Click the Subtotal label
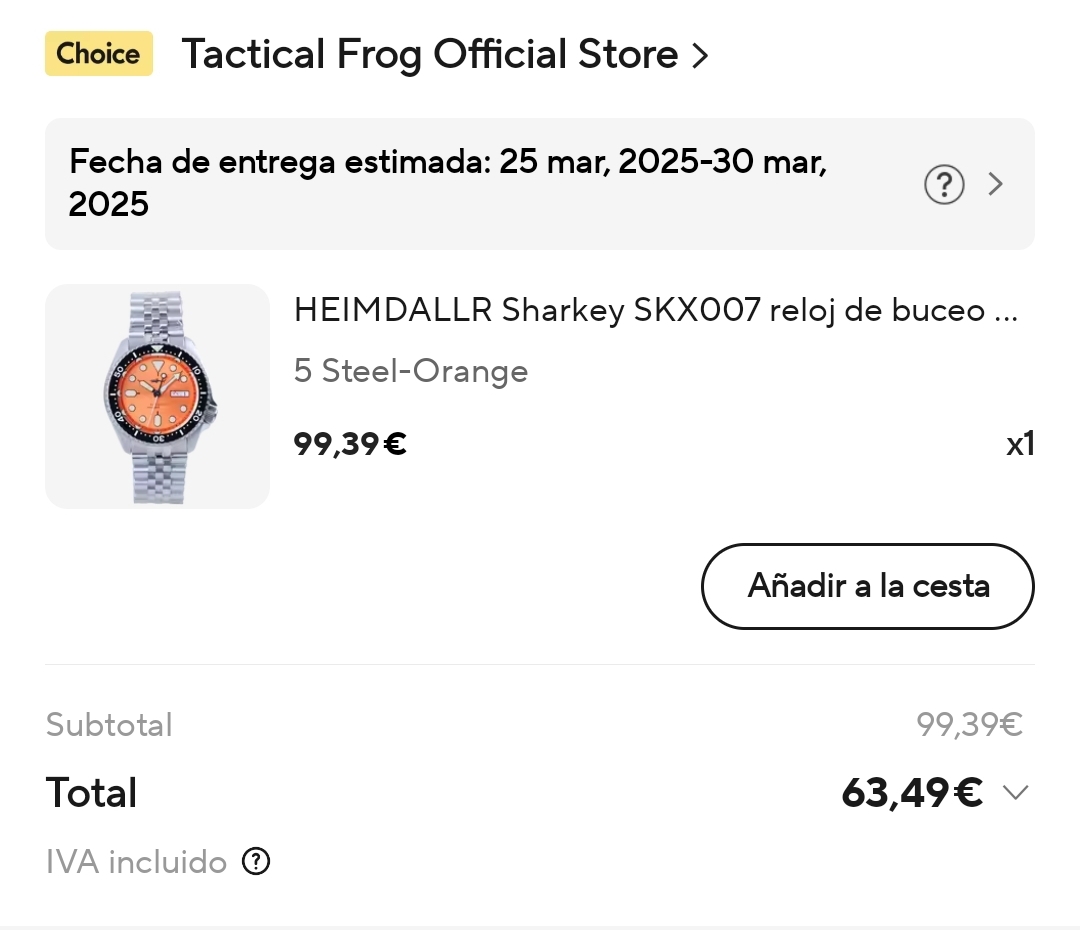The width and height of the screenshot is (1080, 930). (109, 725)
